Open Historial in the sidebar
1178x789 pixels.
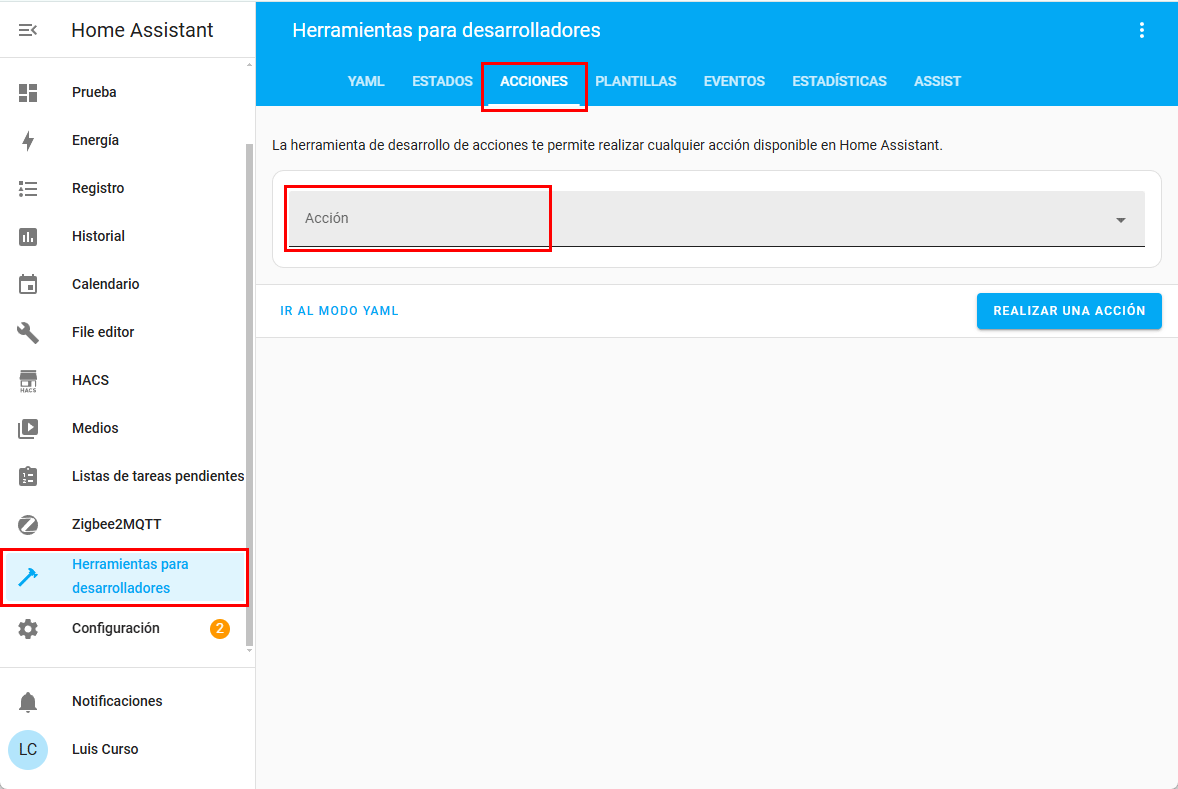tap(98, 237)
